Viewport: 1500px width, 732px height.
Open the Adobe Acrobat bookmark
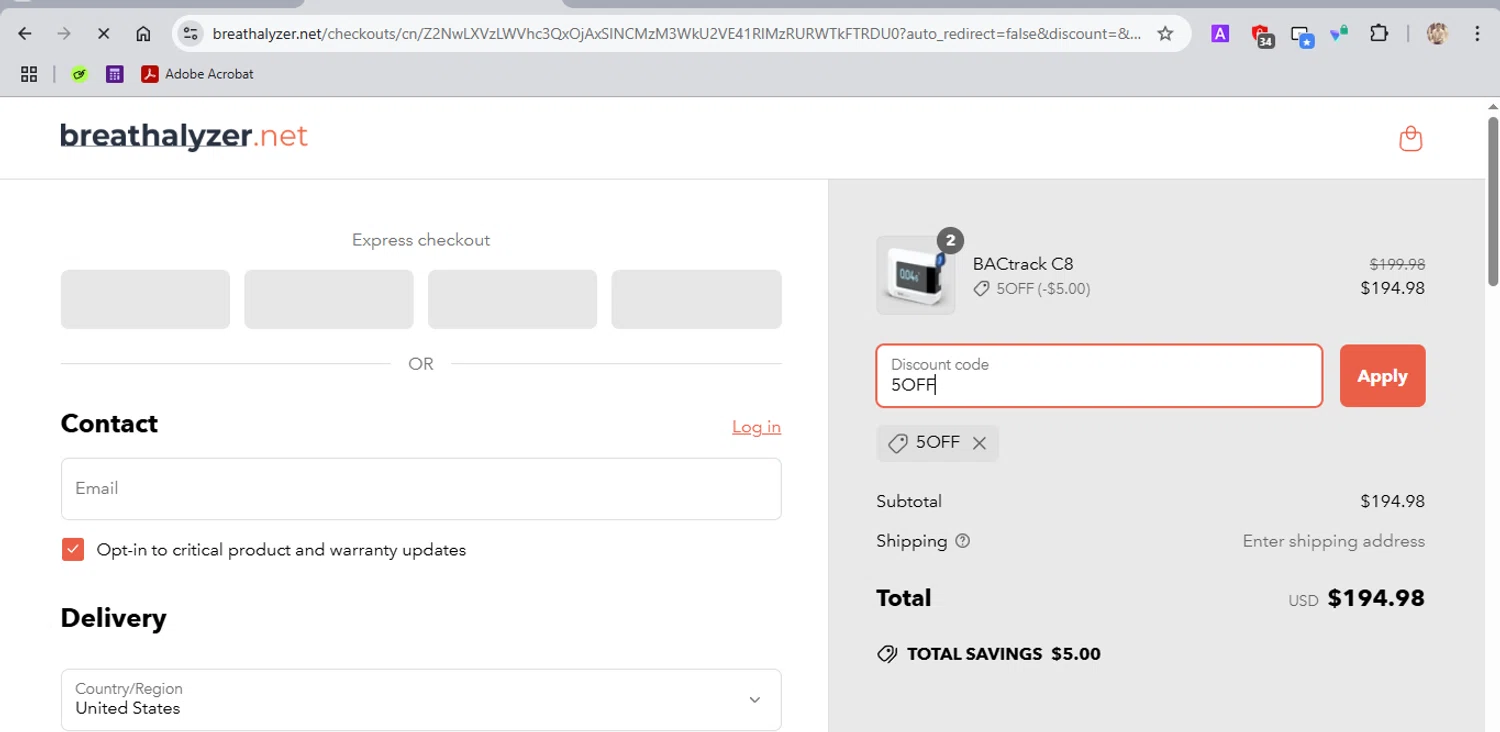pos(197,73)
